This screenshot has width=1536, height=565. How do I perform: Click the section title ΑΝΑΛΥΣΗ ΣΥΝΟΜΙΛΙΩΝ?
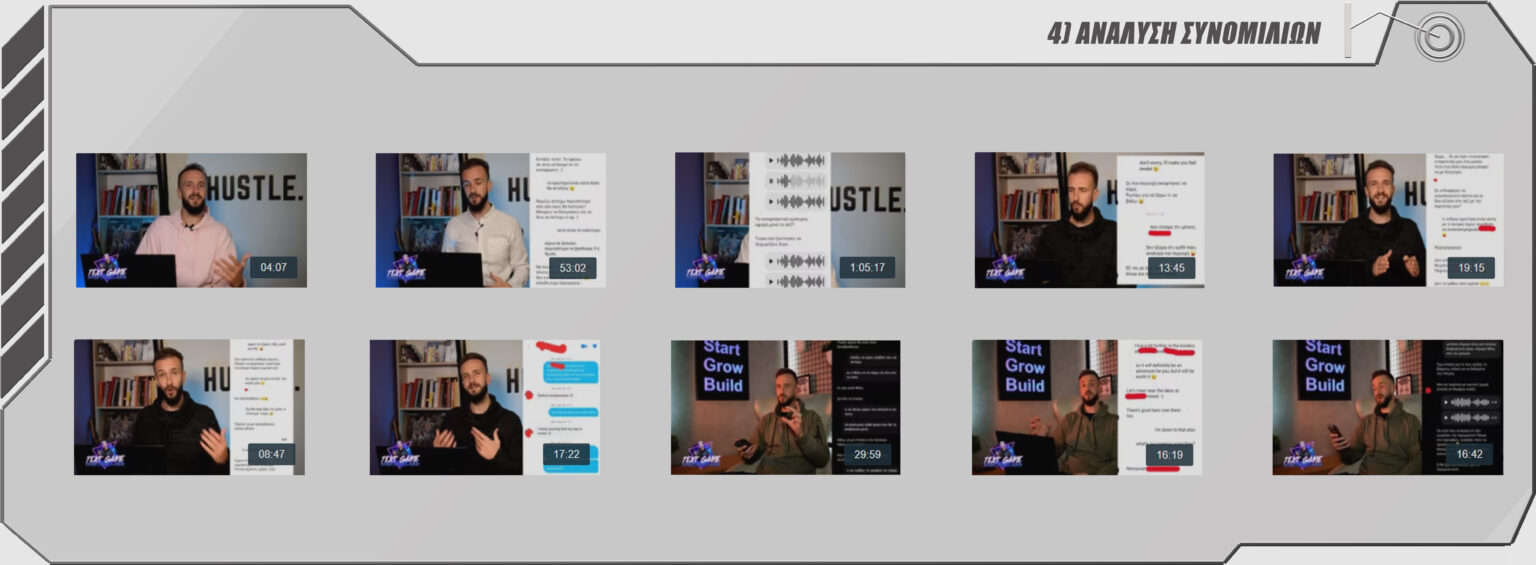coord(1183,33)
